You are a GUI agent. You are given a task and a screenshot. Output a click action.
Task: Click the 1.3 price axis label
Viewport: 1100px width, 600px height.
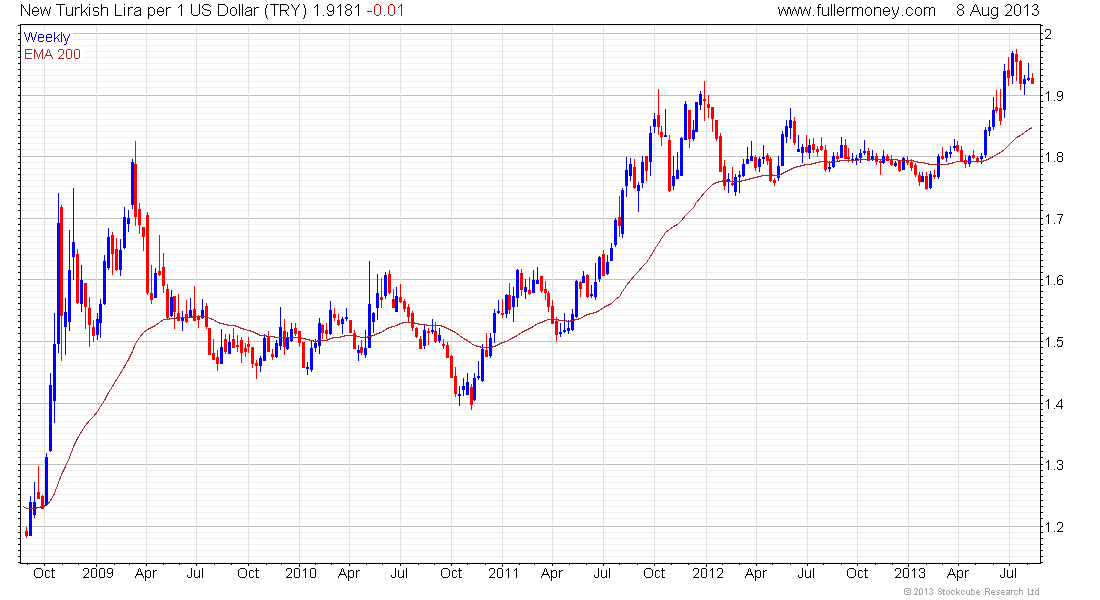point(1053,465)
